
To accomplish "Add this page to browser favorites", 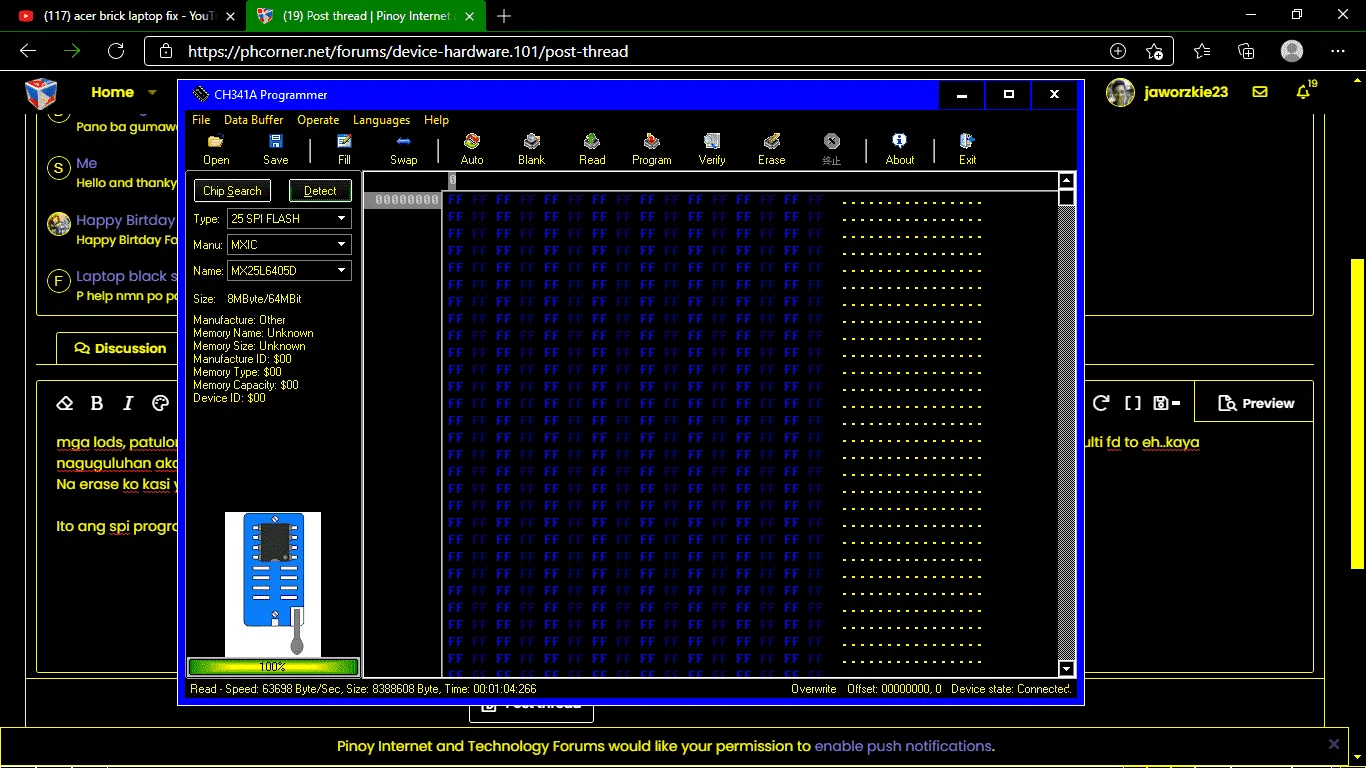I will click(x=1154, y=51).
